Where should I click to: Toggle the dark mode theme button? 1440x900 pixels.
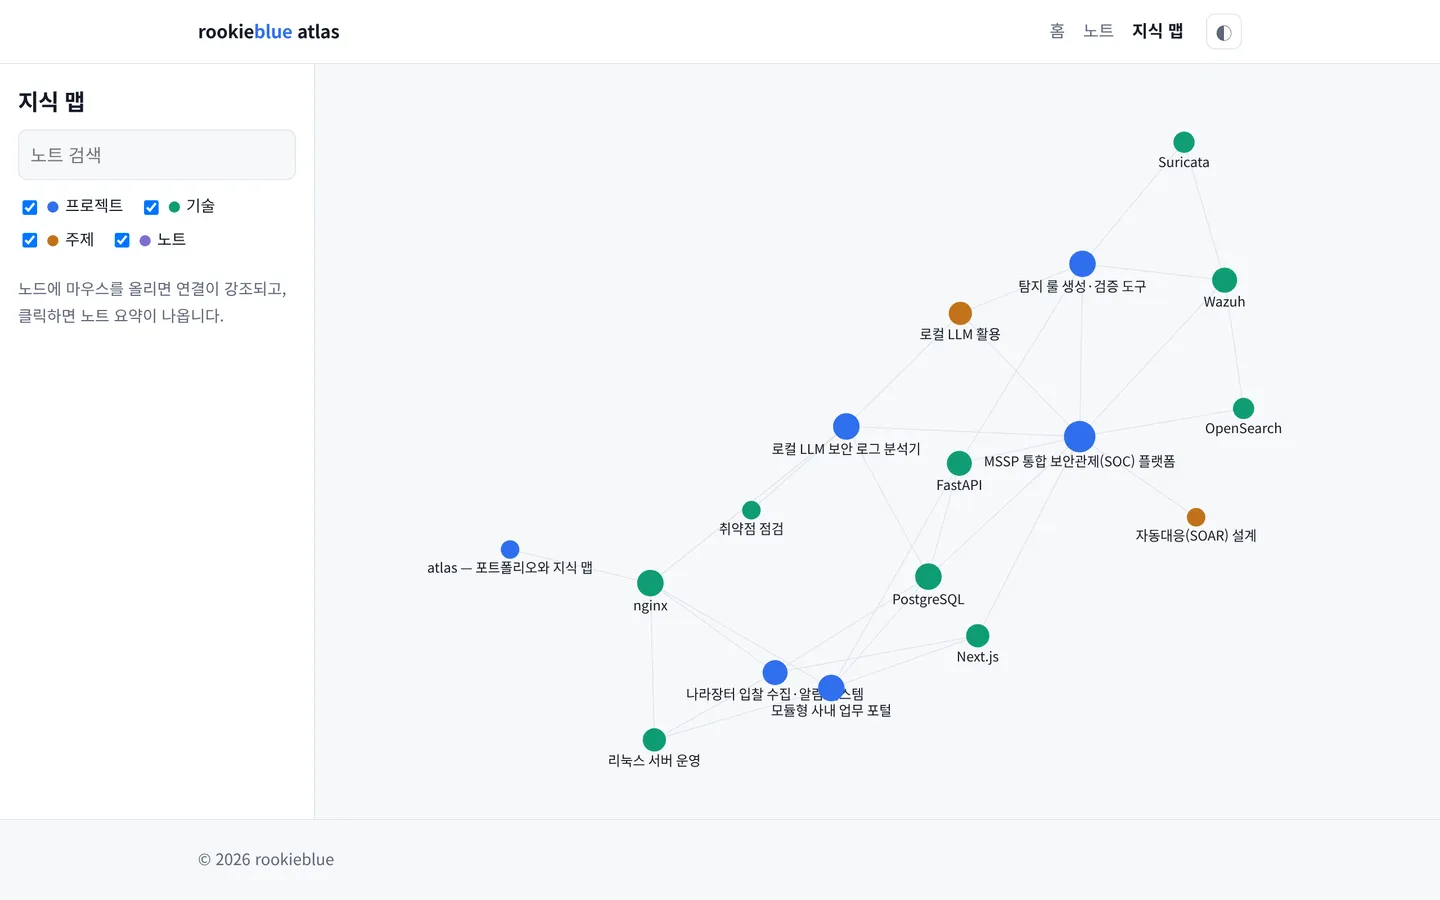tap(1223, 32)
